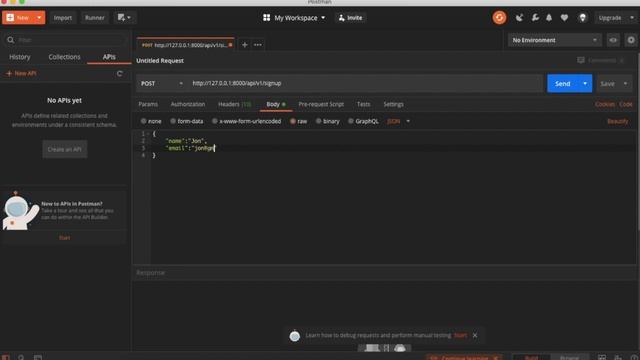Viewport: 640px width, 360px height.
Task: Open Send button dropdown arrow
Action: [585, 83]
